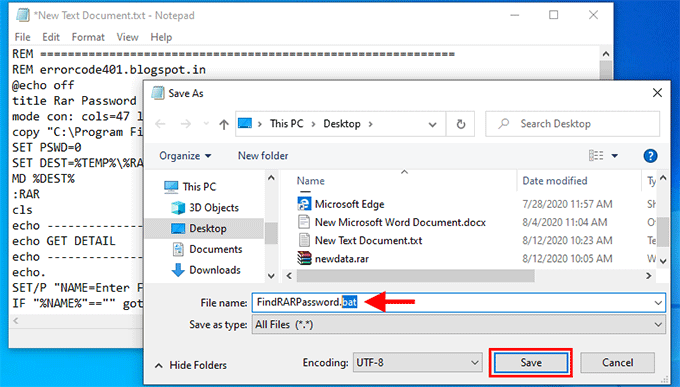Image resolution: width=680 pixels, height=387 pixels.
Task: Sort by Date modified column header
Action: 555,181
